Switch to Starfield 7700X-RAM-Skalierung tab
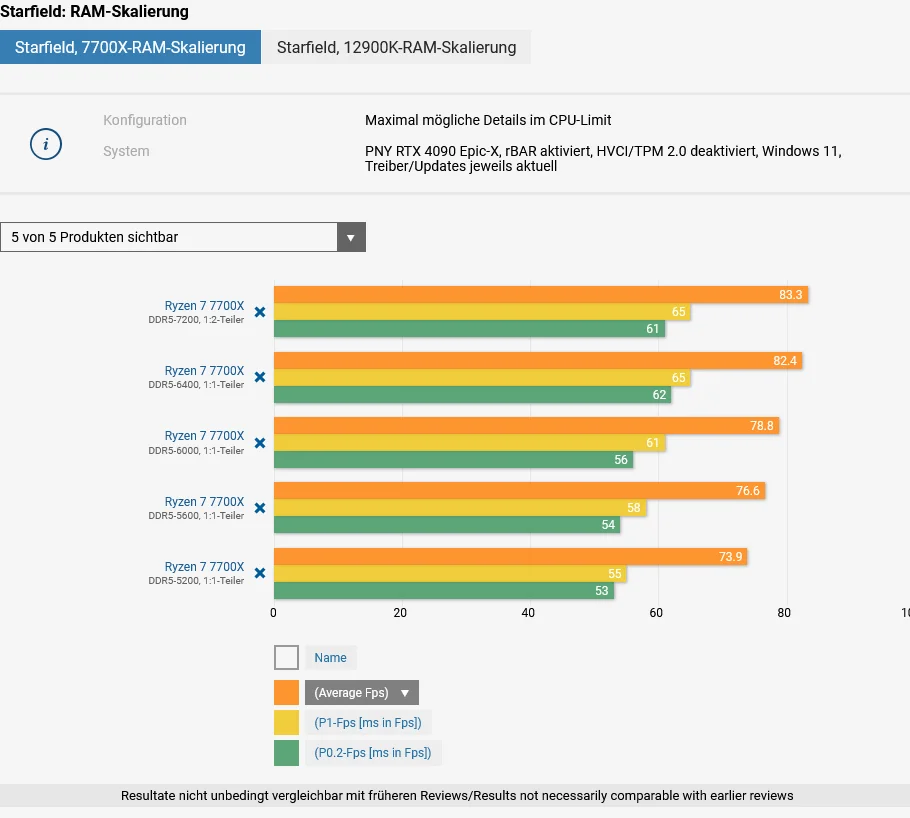910x818 pixels. 130,47
